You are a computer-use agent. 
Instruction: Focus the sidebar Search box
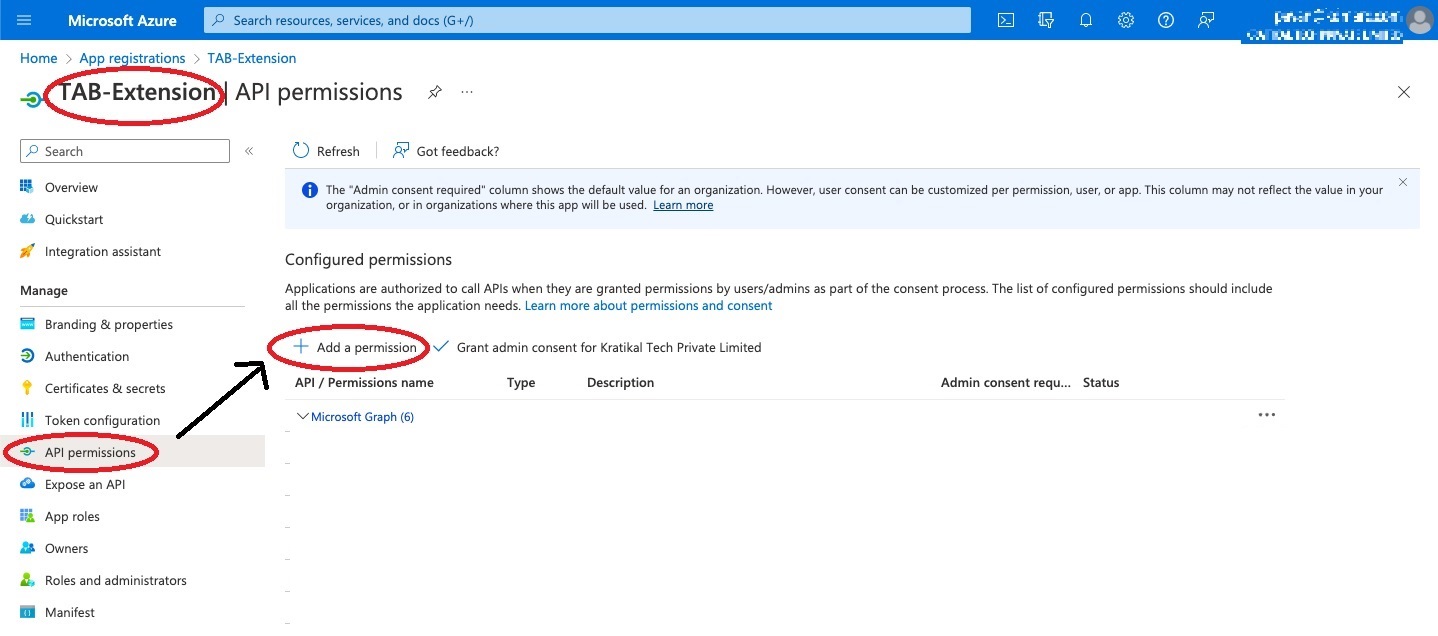[125, 151]
